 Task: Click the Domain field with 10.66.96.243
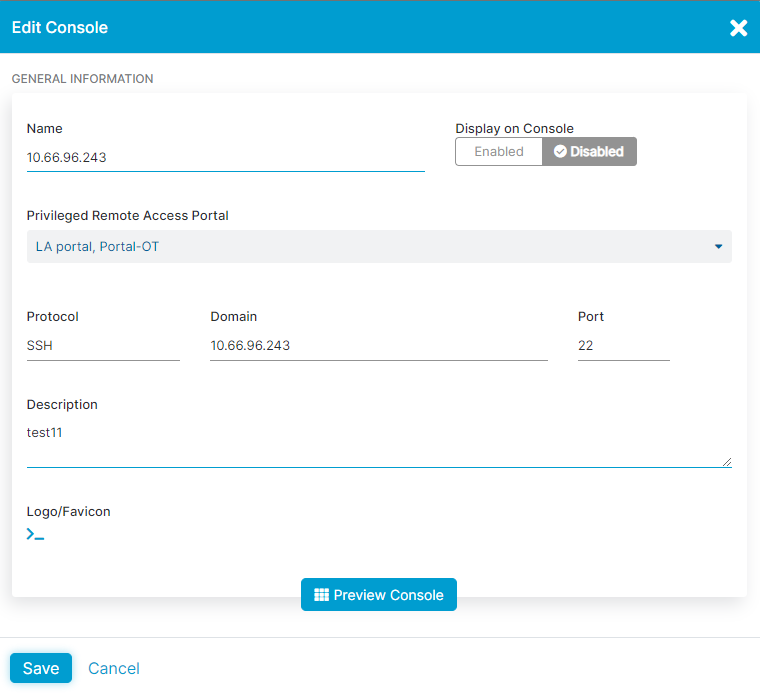coord(379,346)
